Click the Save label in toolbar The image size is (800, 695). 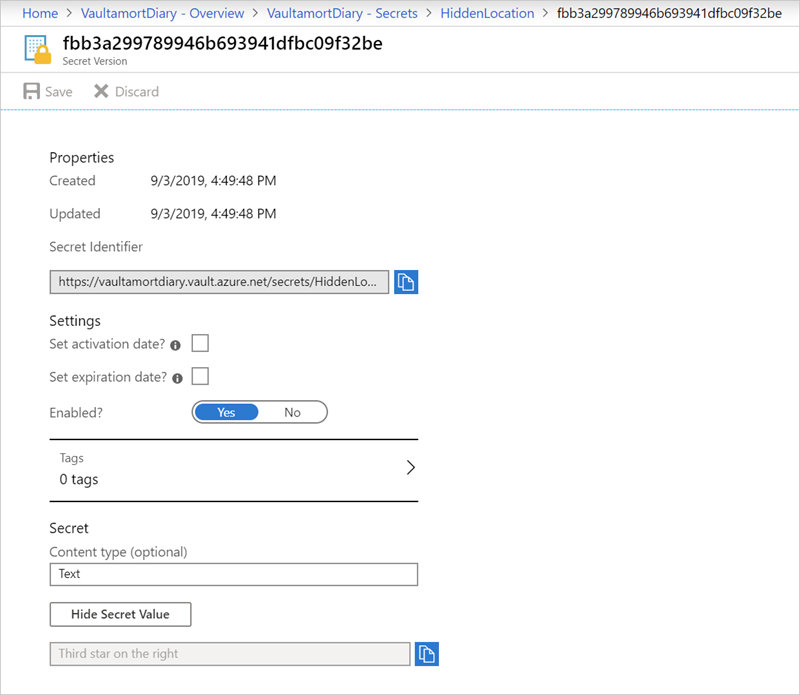[59, 92]
